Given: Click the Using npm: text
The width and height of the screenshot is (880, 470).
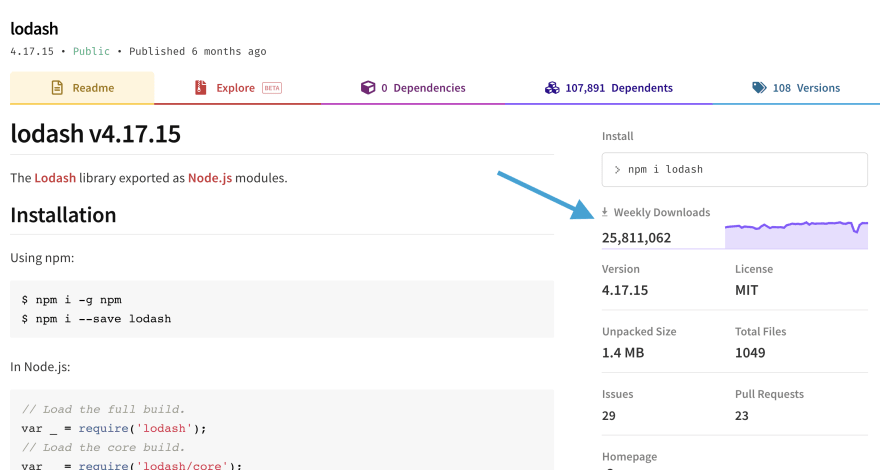Looking at the screenshot, I should coord(42,258).
